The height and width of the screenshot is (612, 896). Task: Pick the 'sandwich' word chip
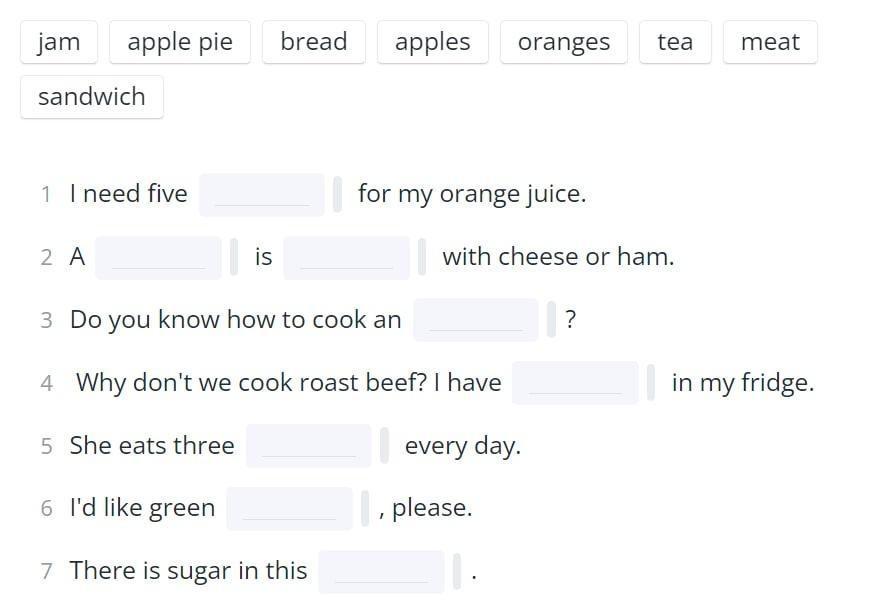(x=91, y=97)
